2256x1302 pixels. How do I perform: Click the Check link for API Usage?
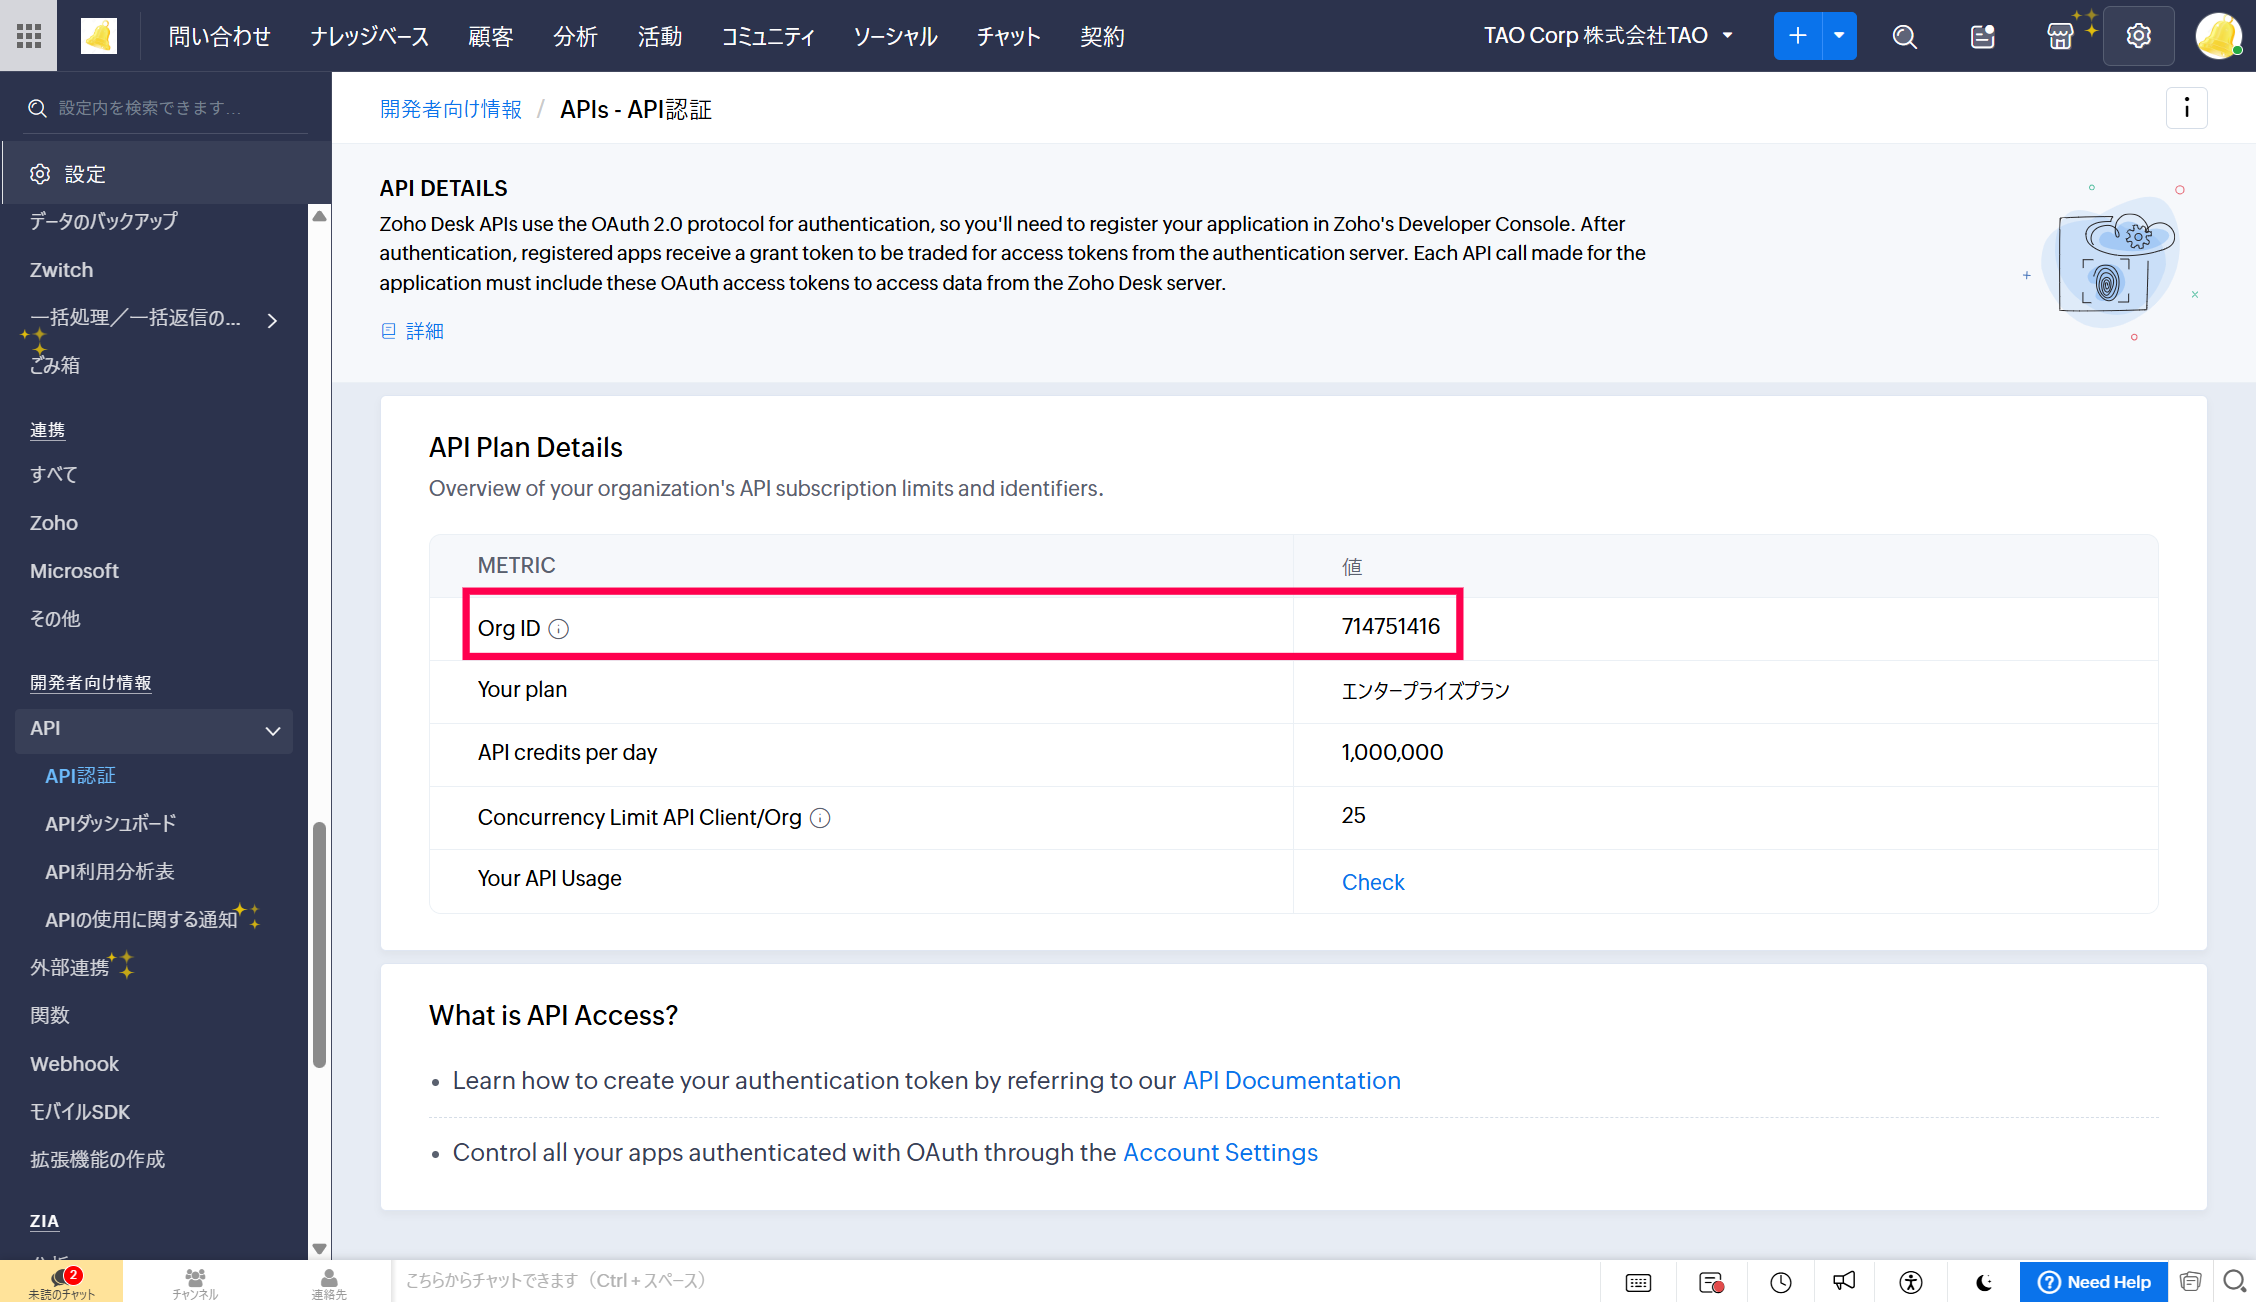tap(1372, 882)
